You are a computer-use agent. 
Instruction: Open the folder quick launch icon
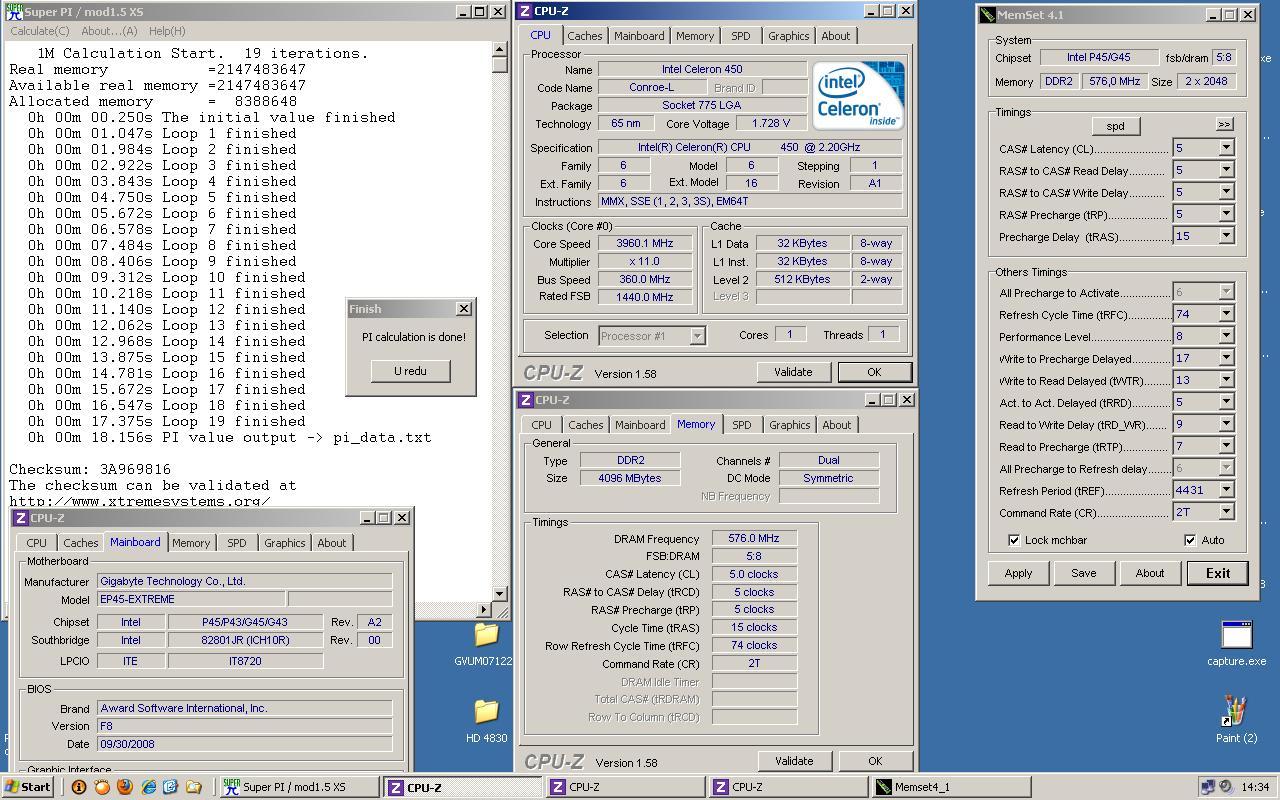pos(194,787)
